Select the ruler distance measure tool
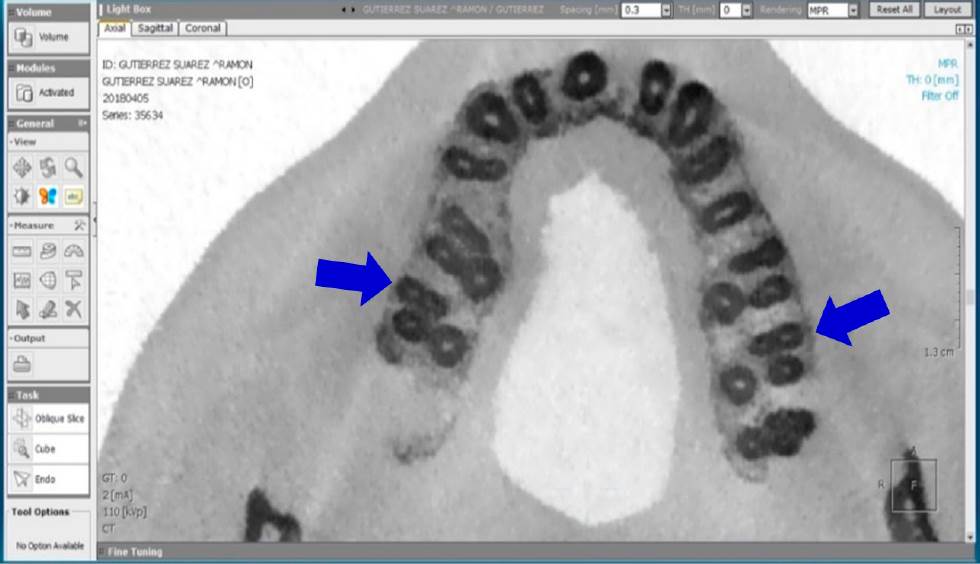The width and height of the screenshot is (980, 564). click(x=22, y=252)
